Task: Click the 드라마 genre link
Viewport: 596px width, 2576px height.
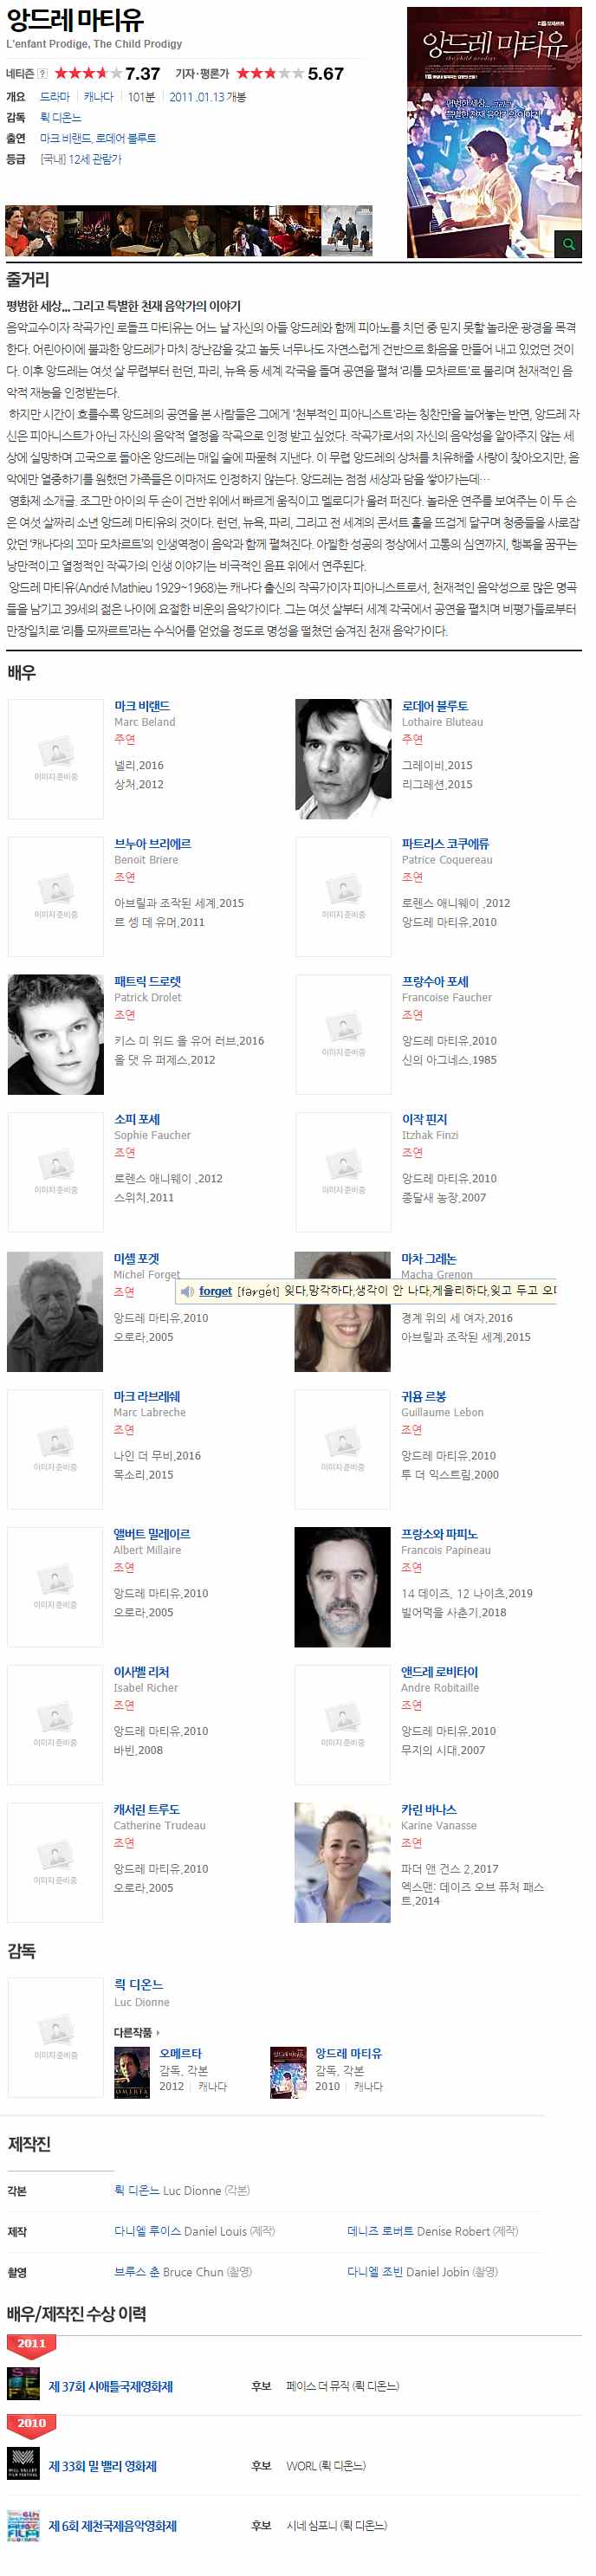Action: pos(55,97)
